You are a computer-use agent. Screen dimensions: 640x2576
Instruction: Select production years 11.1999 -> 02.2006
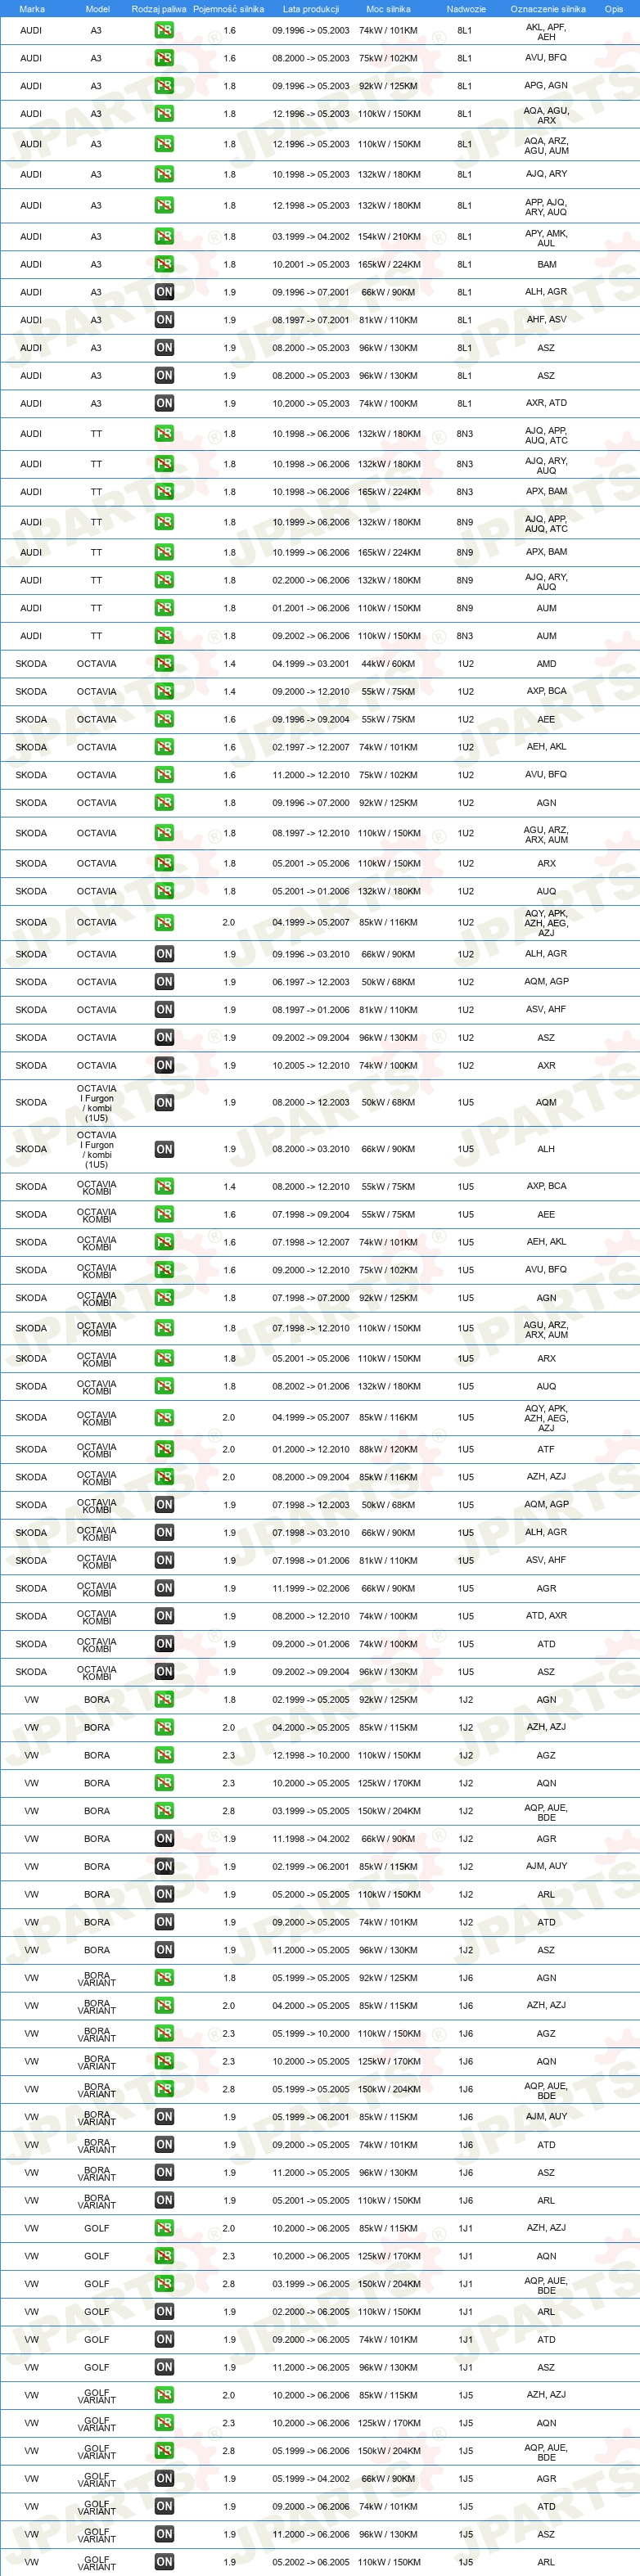(x=311, y=1589)
